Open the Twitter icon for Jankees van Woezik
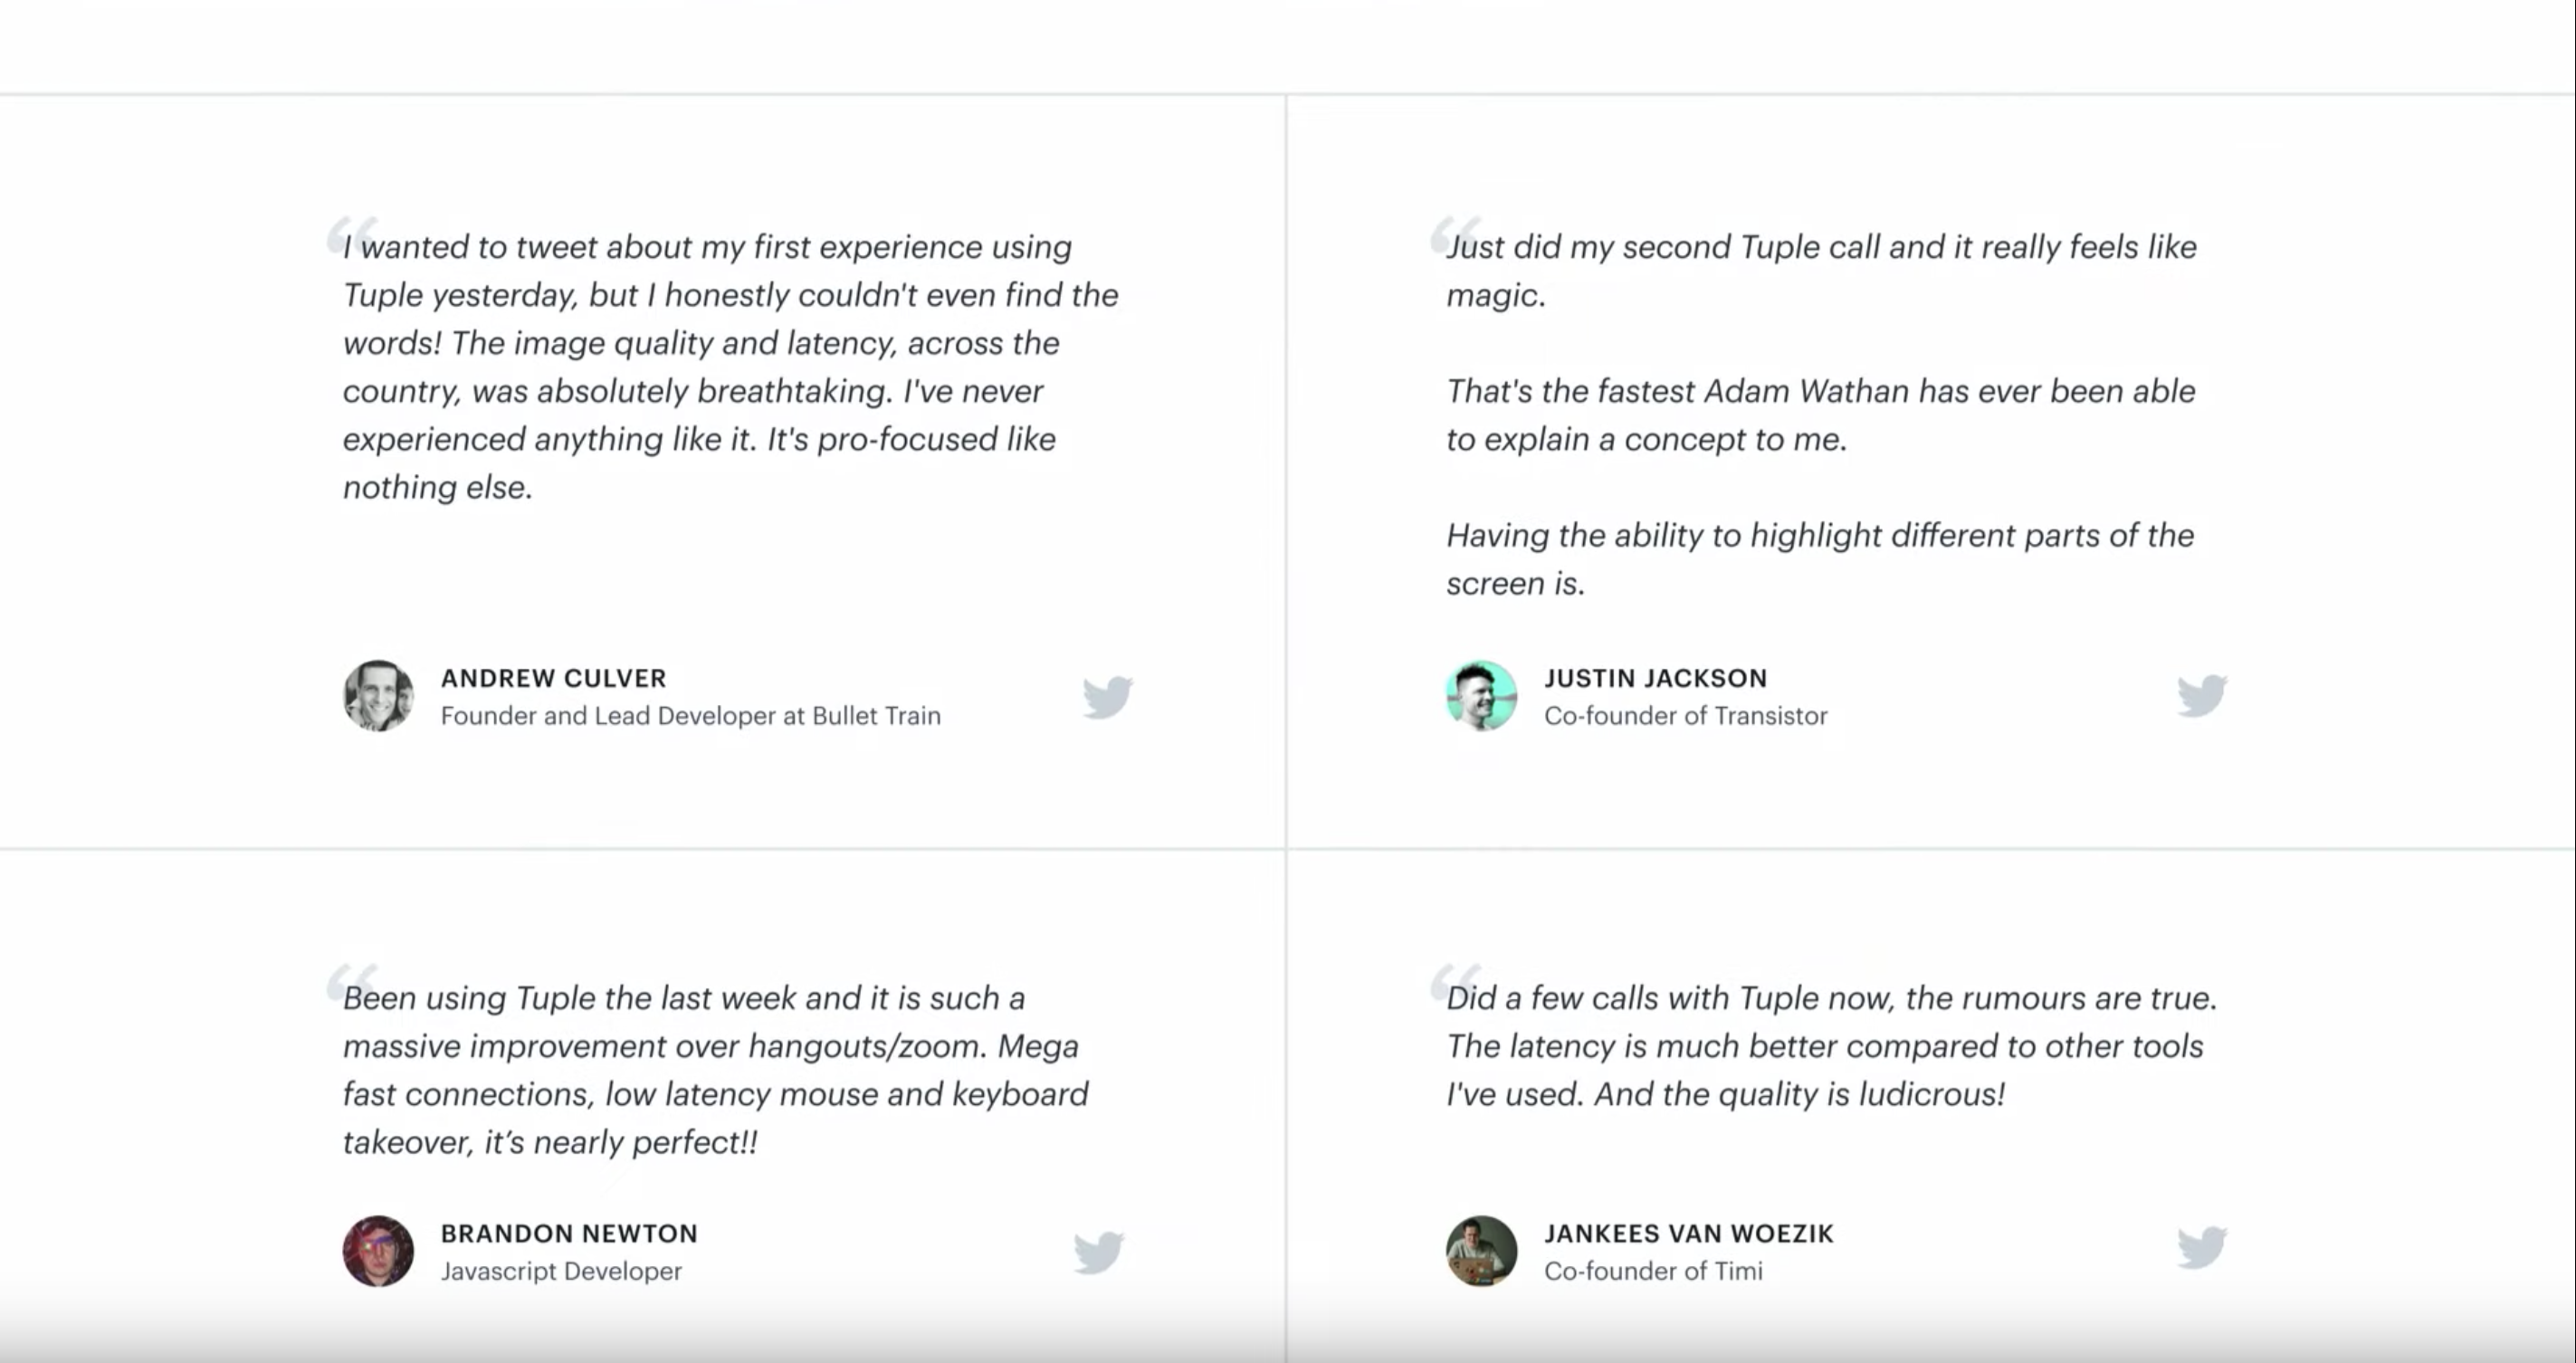The height and width of the screenshot is (1363, 2576). (x=2202, y=1248)
